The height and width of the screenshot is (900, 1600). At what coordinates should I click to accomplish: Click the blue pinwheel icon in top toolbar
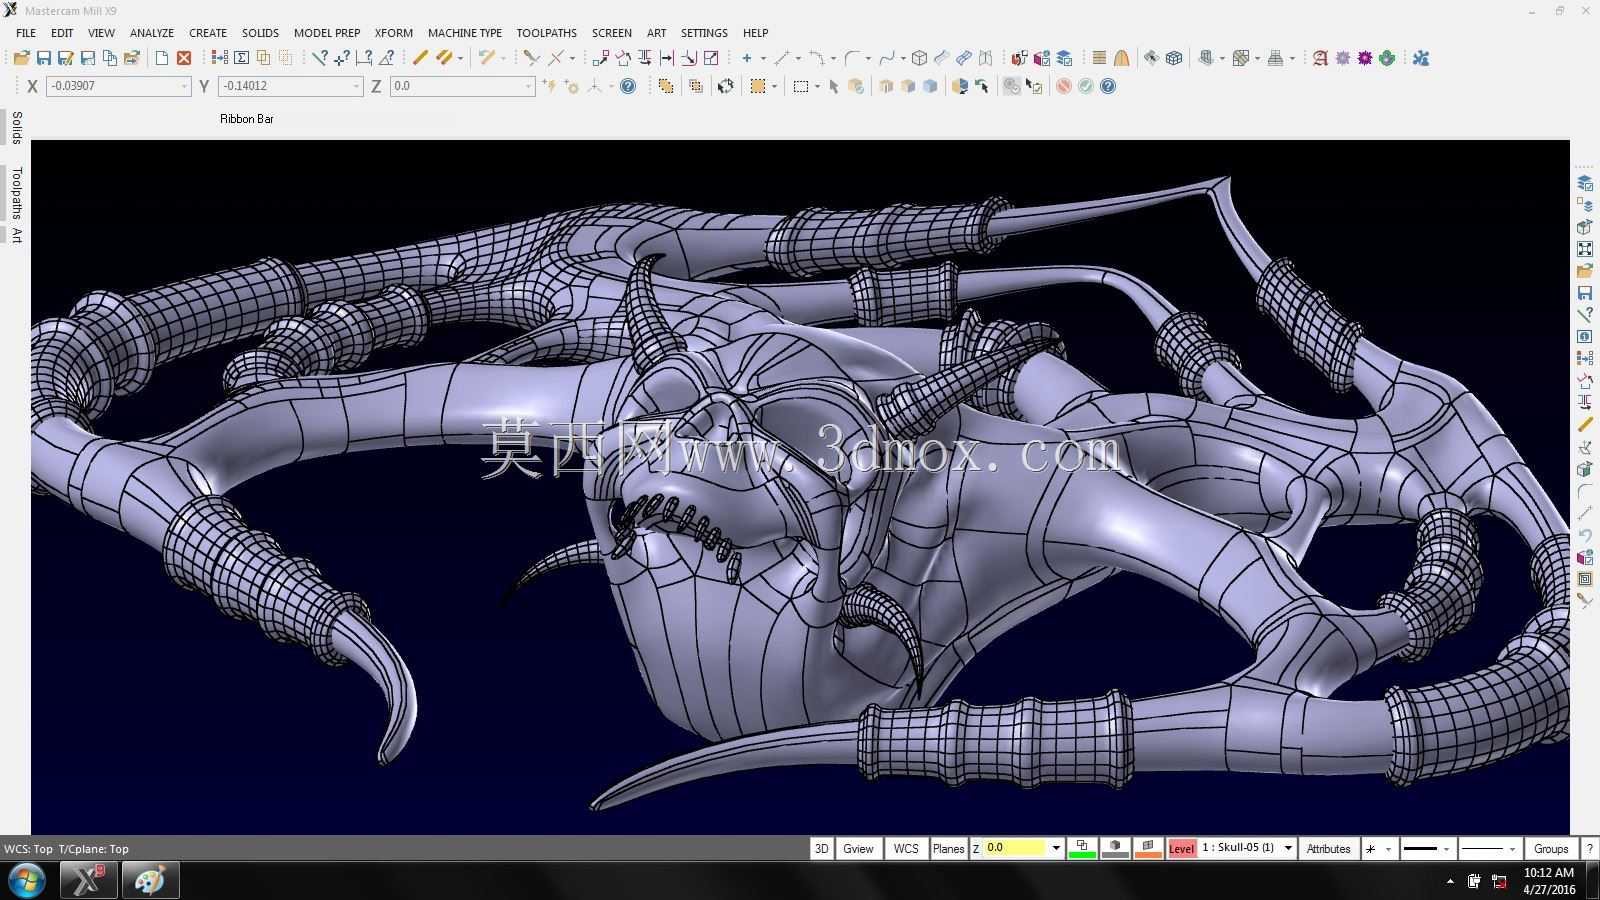tap(1421, 58)
